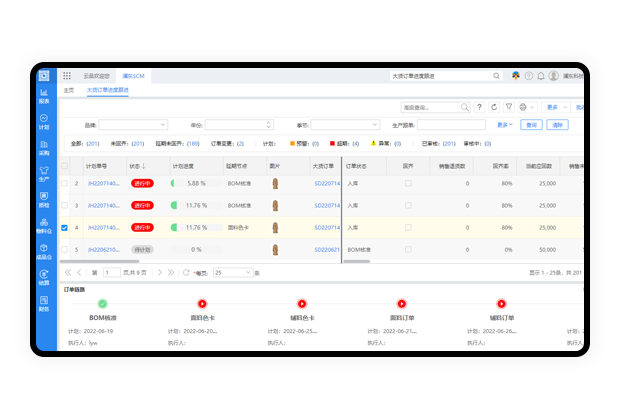Screen dimensions: 620x420
Task: Uncheck the checked row 4 checkbox
Action: click(x=65, y=227)
